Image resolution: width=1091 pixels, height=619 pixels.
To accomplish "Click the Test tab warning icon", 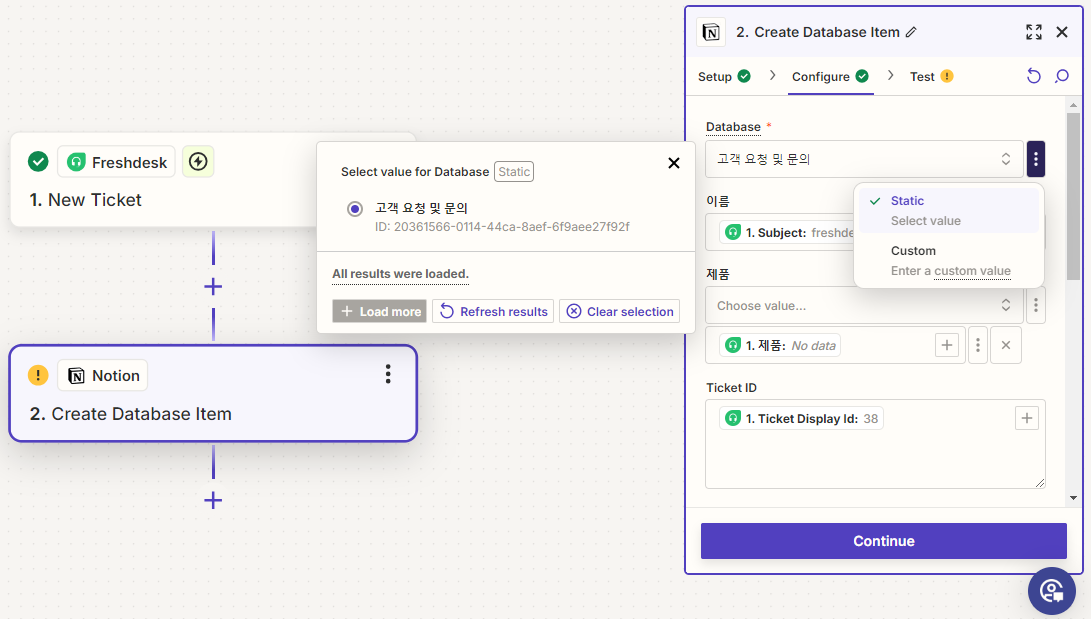I will click(947, 76).
